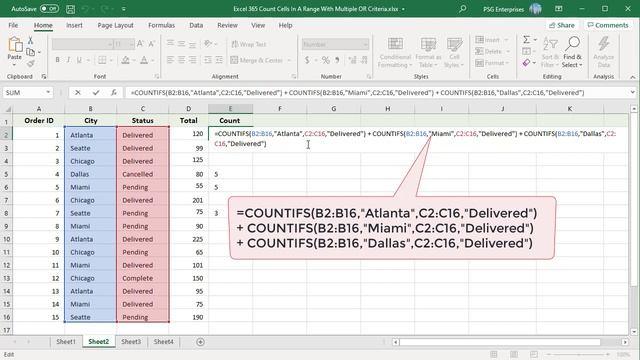The image size is (640, 360).
Task: Click inside the formula bar text
Action: [x=357, y=93]
